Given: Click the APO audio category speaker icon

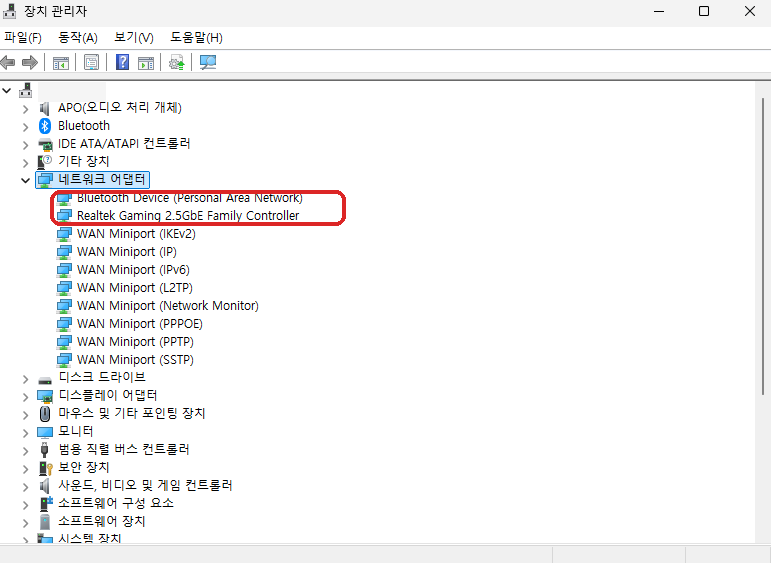Looking at the screenshot, I should click(x=45, y=108).
